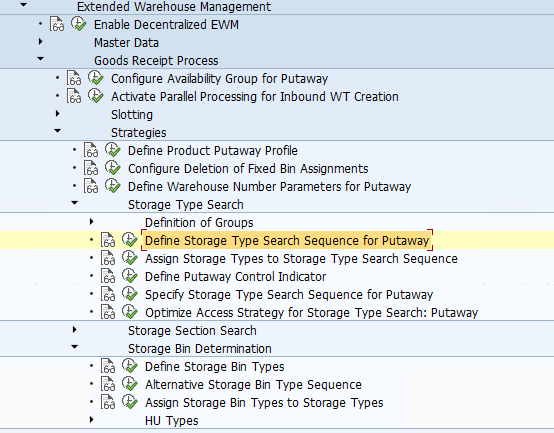554x433 pixels.
Task: Execute activity icon for Enable Decentralized EWM
Action: coord(78,24)
